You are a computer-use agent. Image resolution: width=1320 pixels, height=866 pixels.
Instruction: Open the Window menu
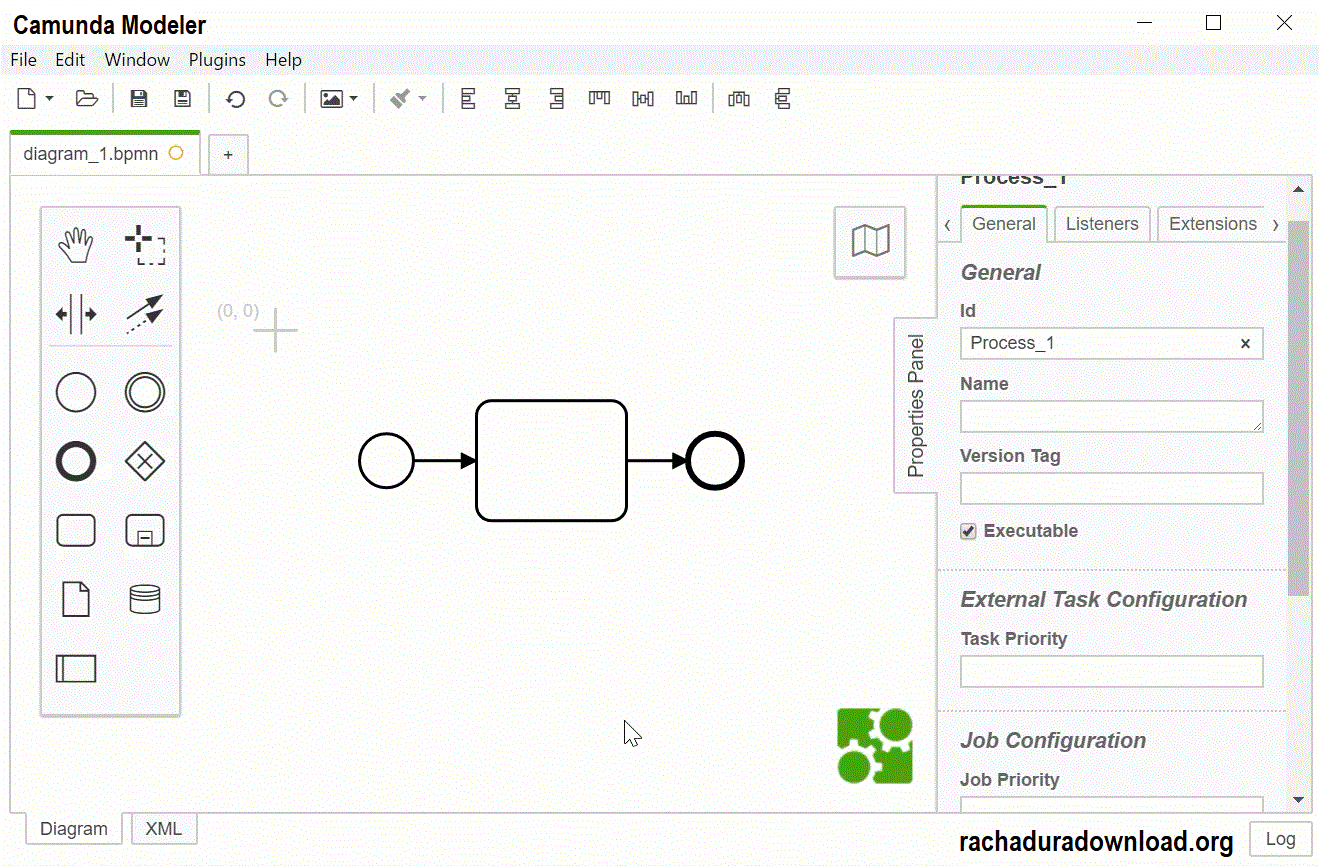pyautogui.click(x=137, y=60)
